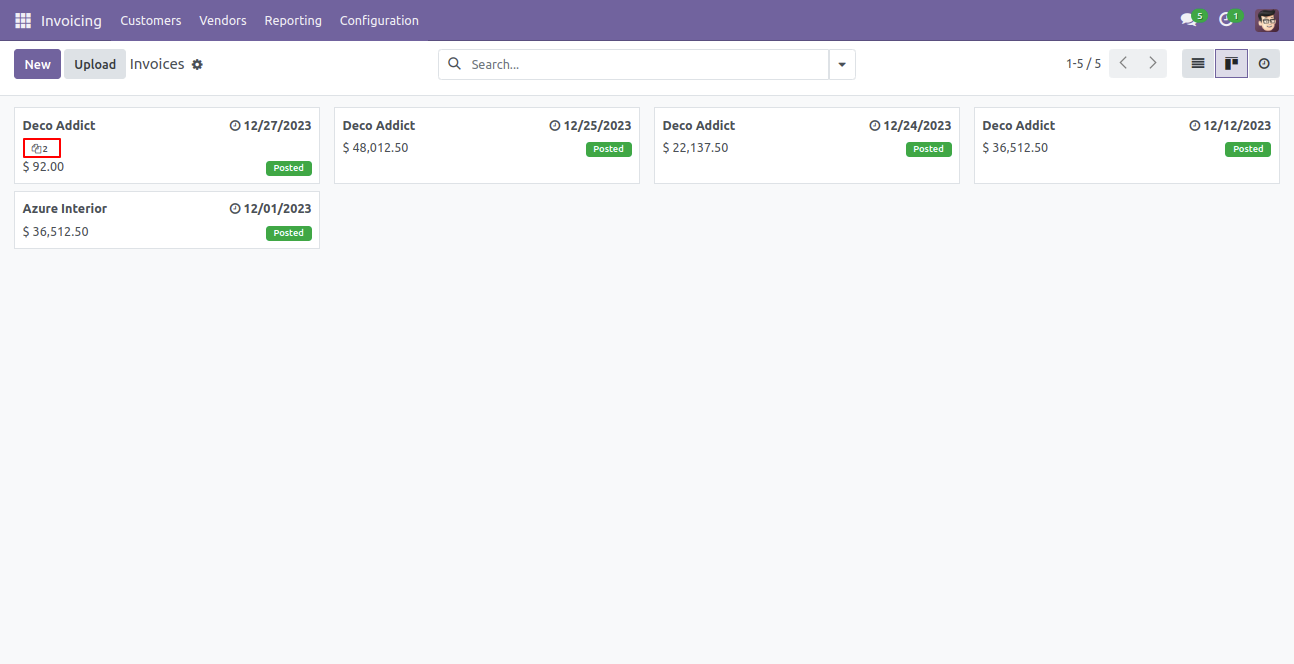Viewport: 1294px width, 664px height.
Task: Click the clock icon on the 12/12/2023 card
Action: [x=1195, y=126]
